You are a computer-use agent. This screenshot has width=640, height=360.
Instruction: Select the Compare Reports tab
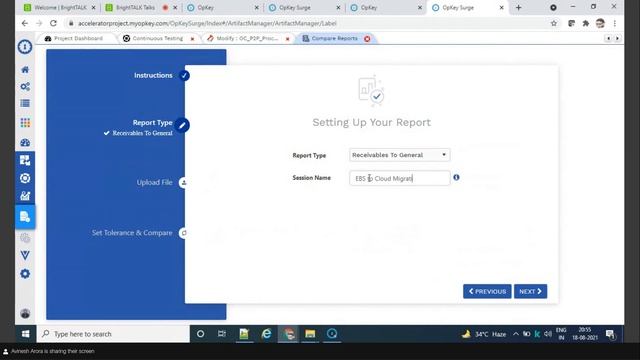pos(330,38)
